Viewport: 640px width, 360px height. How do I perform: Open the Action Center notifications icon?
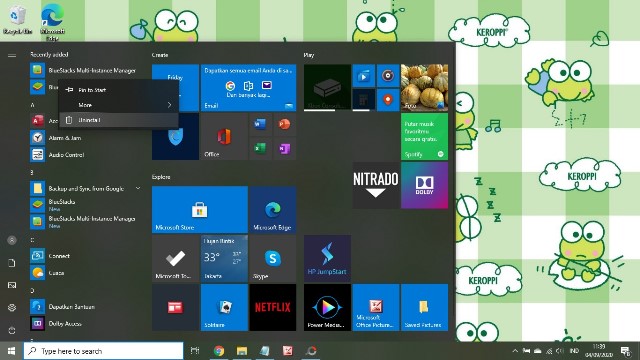(x=625, y=351)
